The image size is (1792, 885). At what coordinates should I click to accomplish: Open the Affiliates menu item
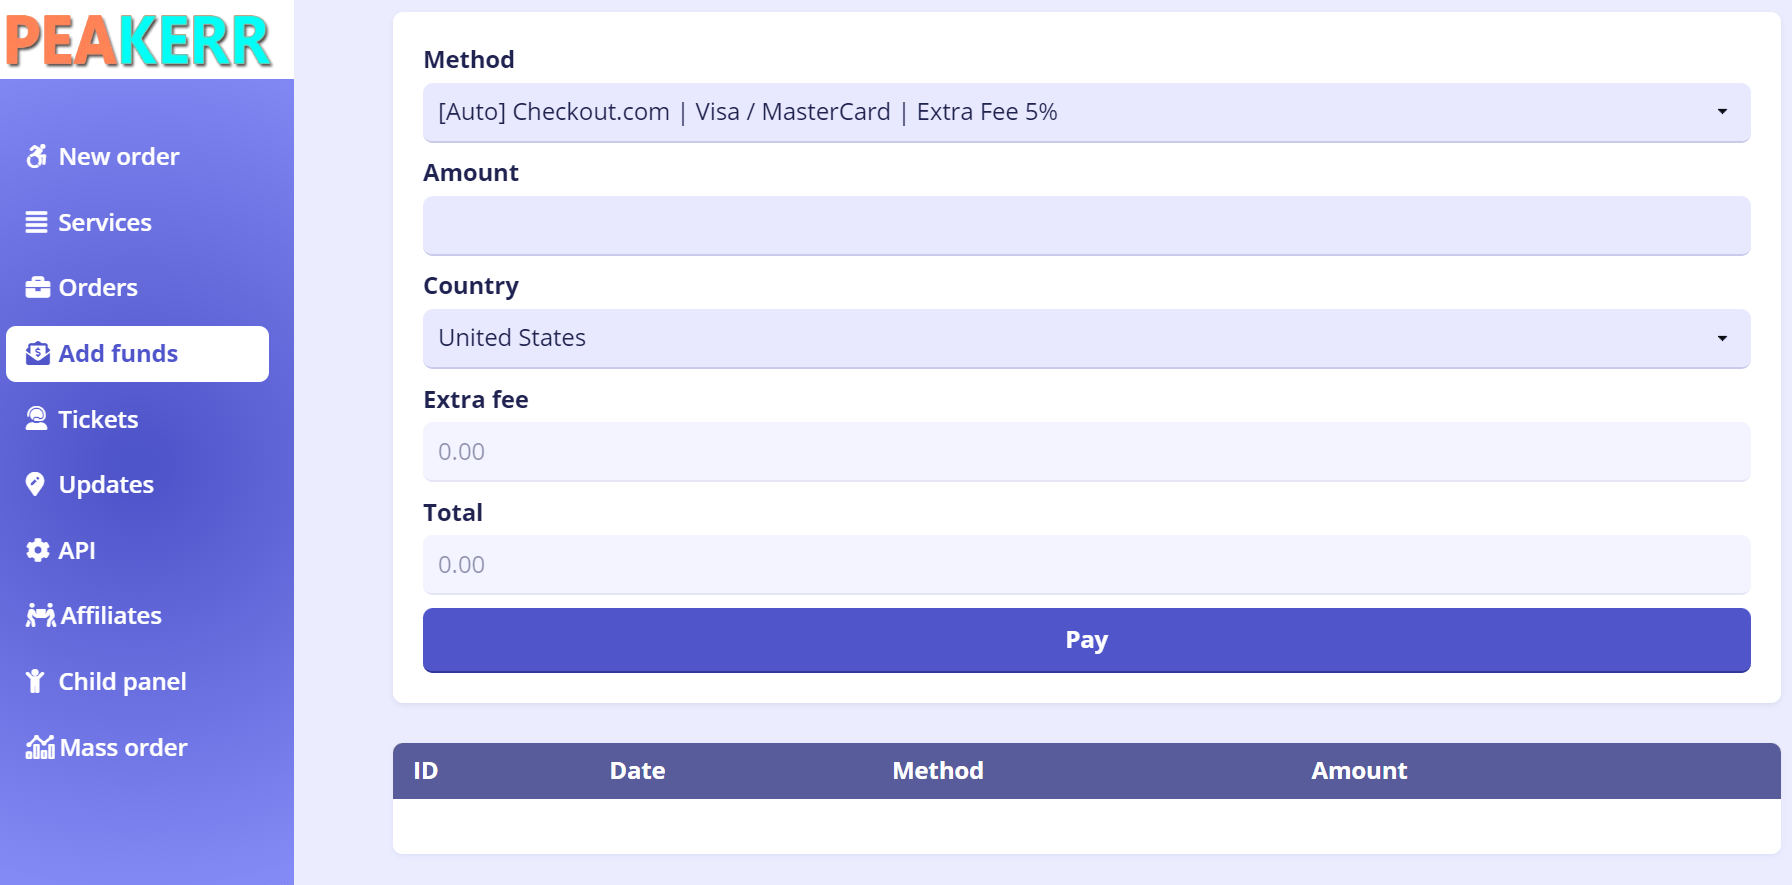tap(111, 616)
